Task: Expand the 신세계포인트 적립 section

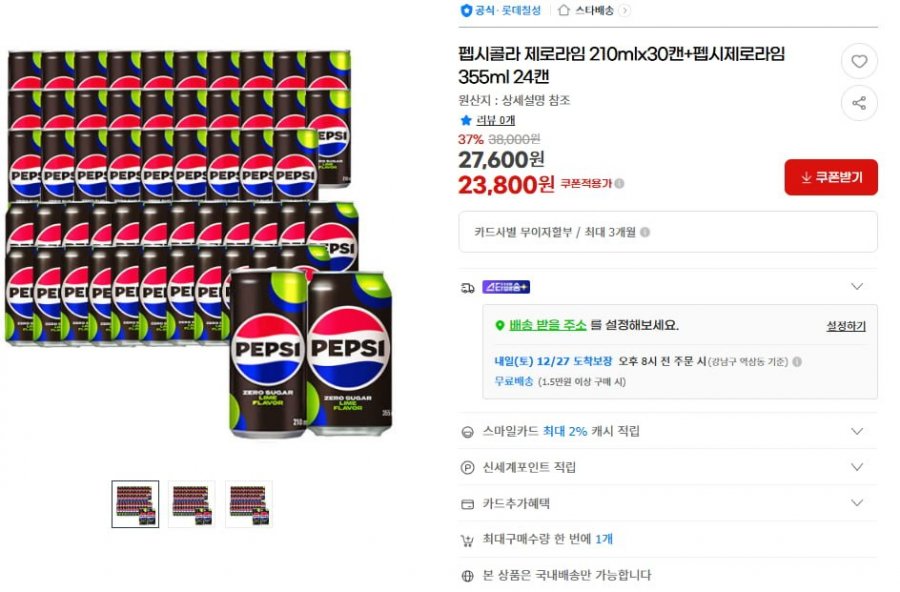Action: coord(857,467)
